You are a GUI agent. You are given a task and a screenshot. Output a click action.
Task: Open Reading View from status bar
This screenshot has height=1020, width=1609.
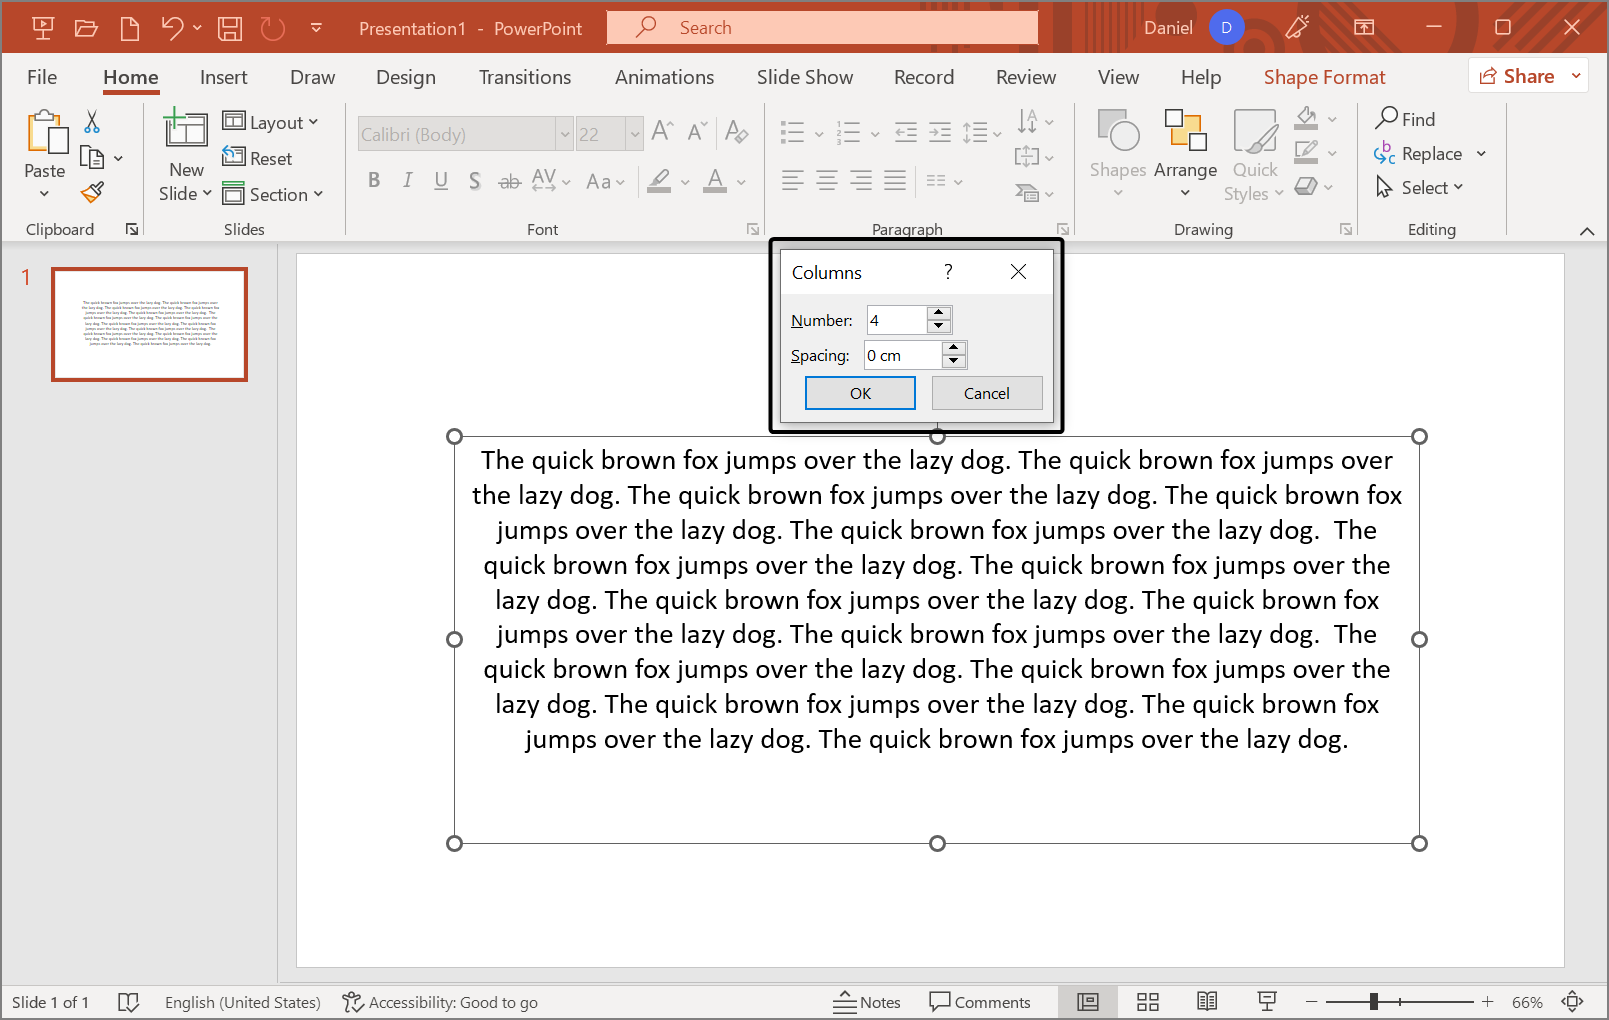pyautogui.click(x=1207, y=1002)
